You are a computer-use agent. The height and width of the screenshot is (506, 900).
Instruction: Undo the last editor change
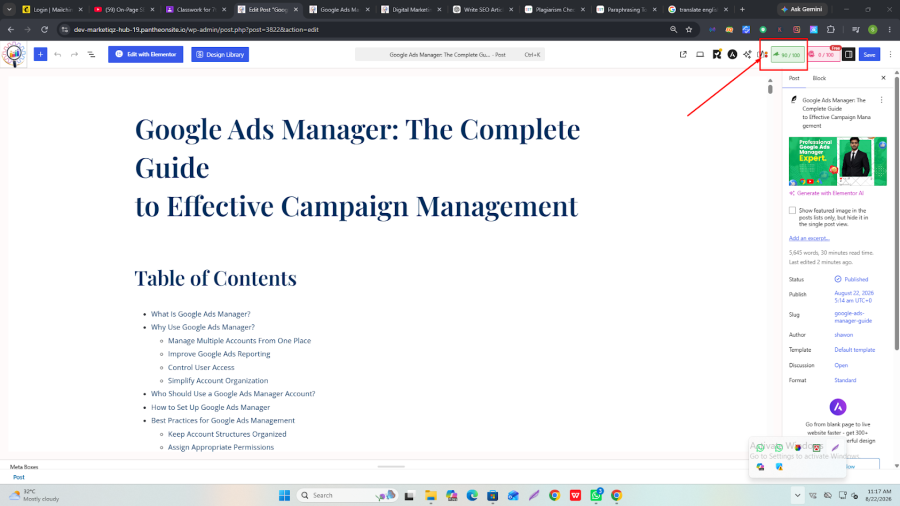(x=57, y=55)
